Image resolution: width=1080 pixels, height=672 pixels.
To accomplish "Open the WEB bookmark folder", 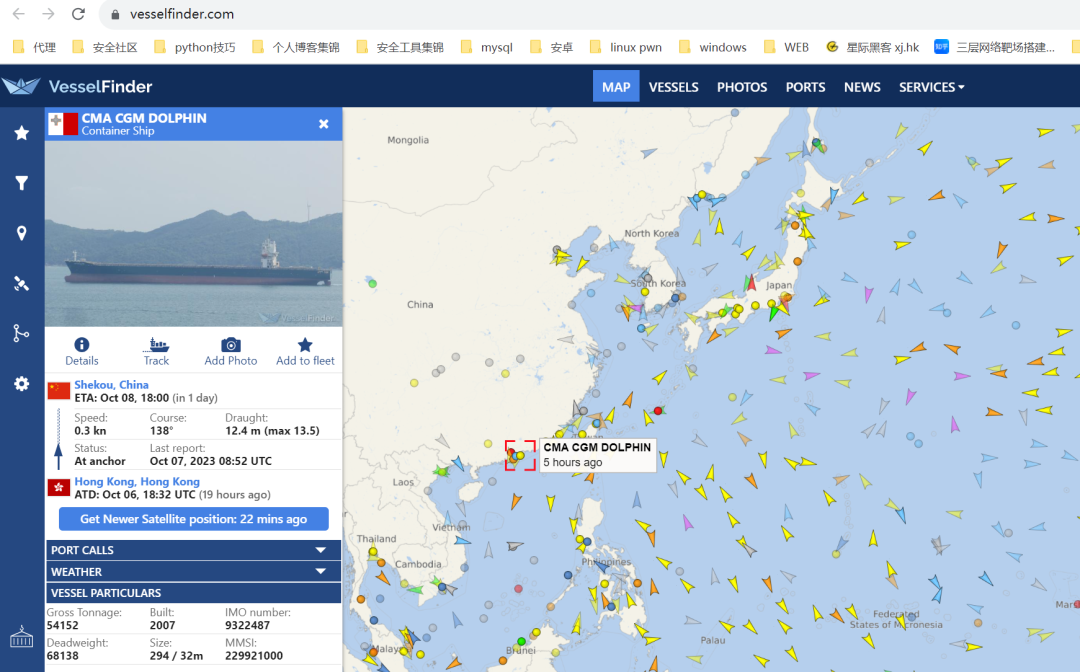I will pyautogui.click(x=787, y=47).
